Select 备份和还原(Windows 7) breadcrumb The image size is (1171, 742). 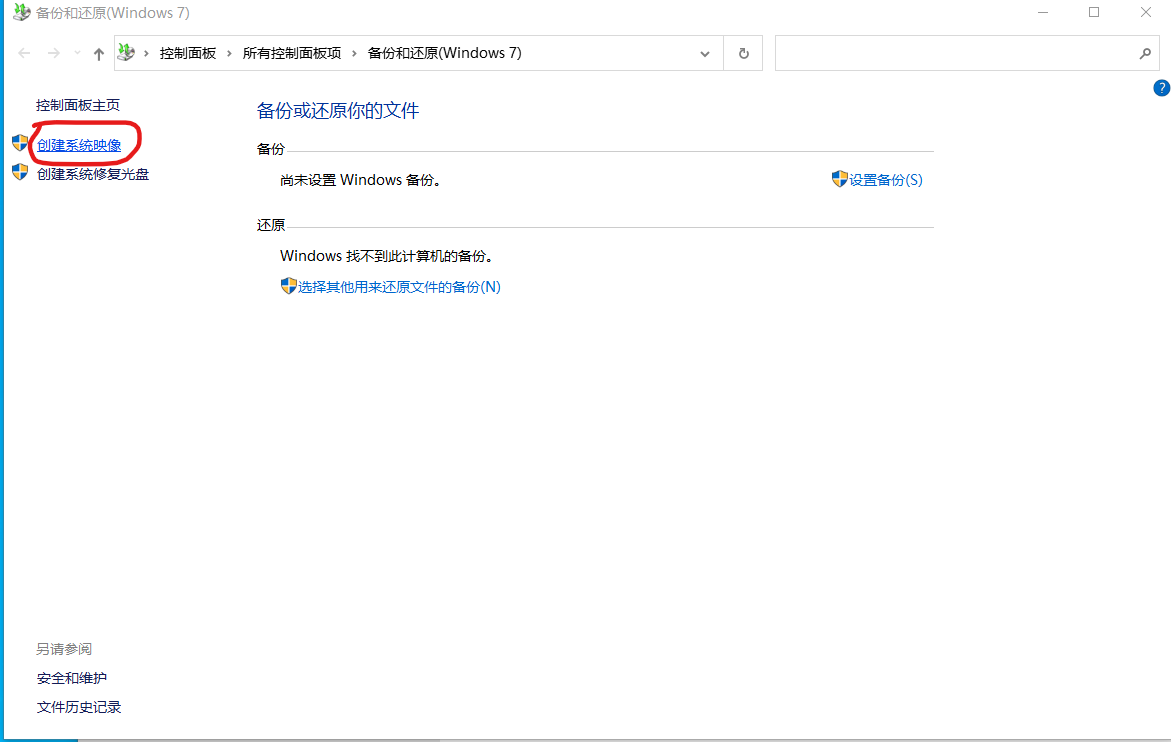444,53
